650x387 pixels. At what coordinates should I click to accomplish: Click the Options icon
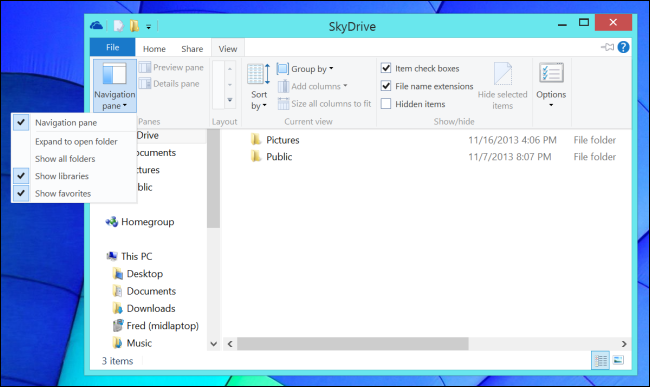coord(551,73)
